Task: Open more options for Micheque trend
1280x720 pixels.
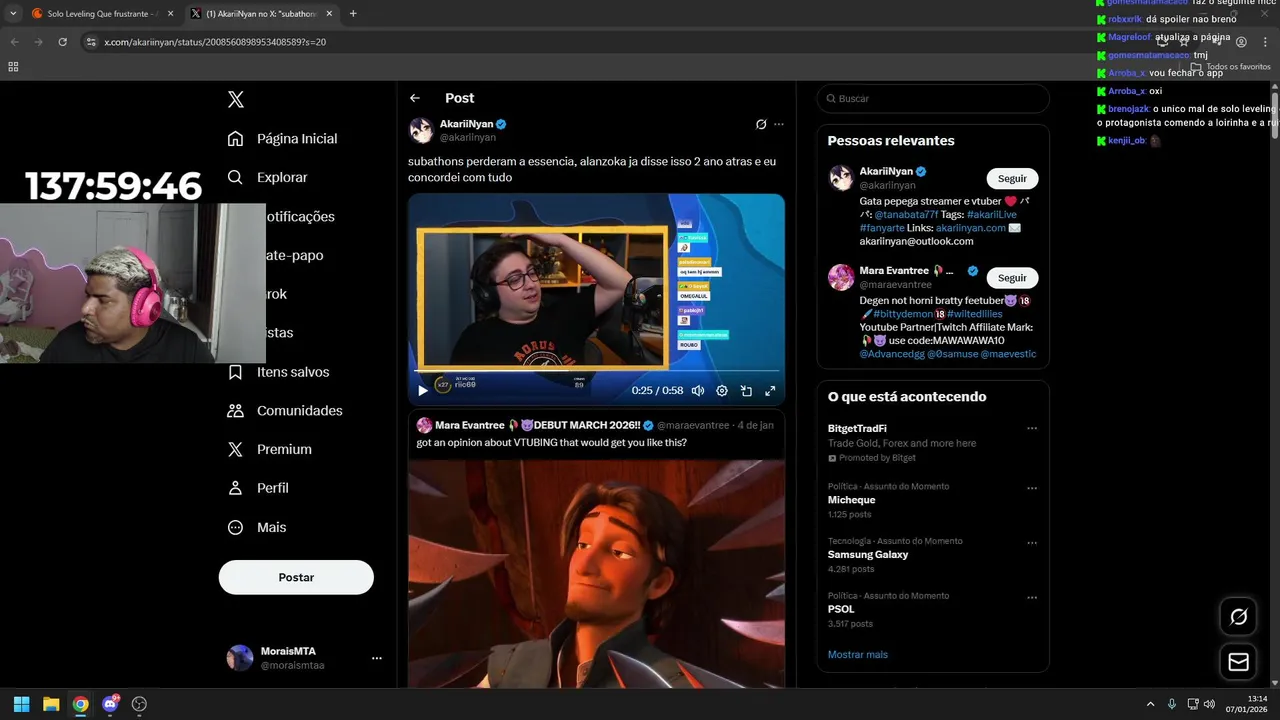Action: (x=1032, y=488)
